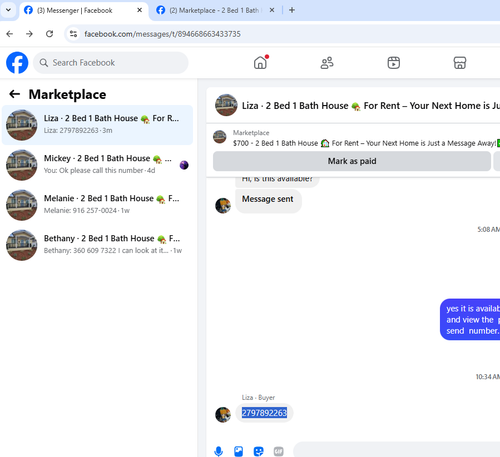
Task: Open the Facebook Home feed icon
Action: [260, 62]
